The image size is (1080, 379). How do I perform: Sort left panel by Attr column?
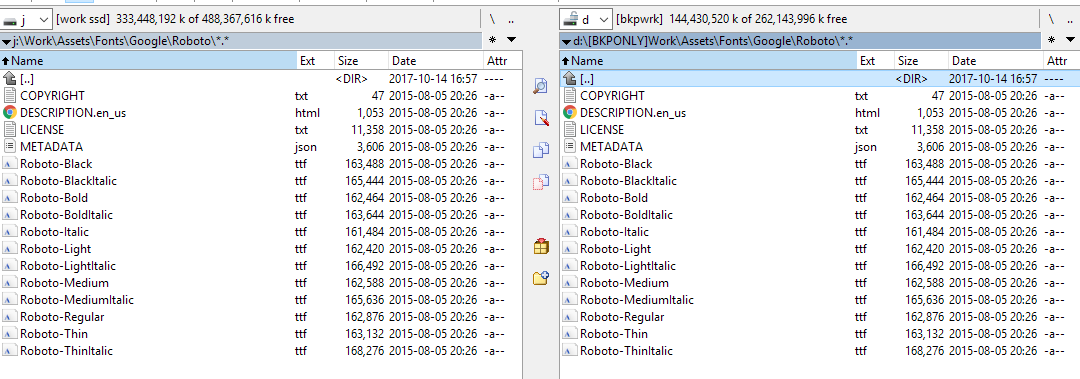tap(503, 61)
